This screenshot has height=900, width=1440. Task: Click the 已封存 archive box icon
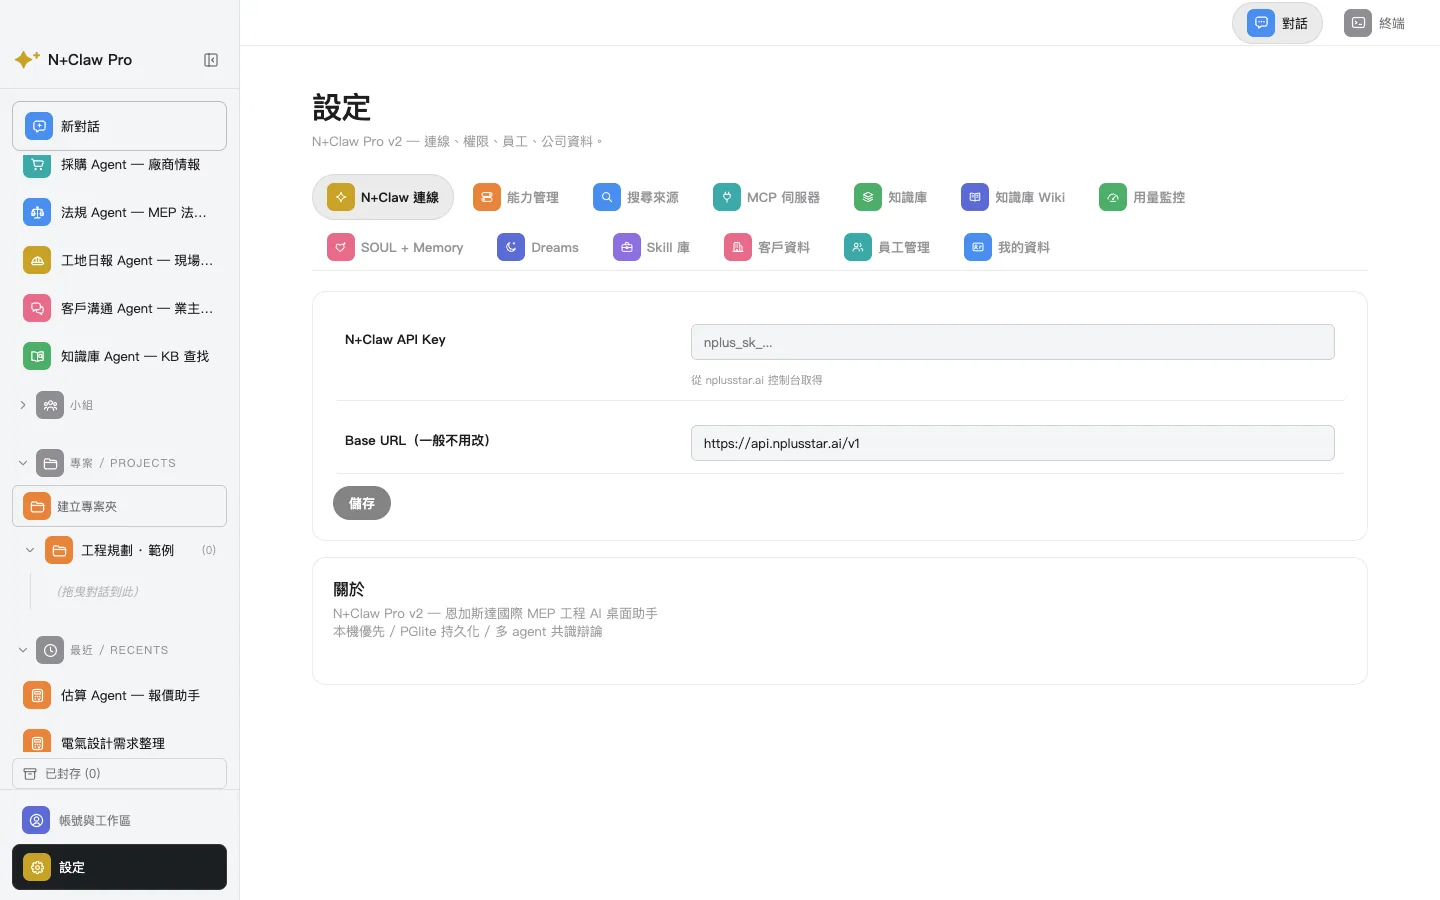click(x=30, y=773)
